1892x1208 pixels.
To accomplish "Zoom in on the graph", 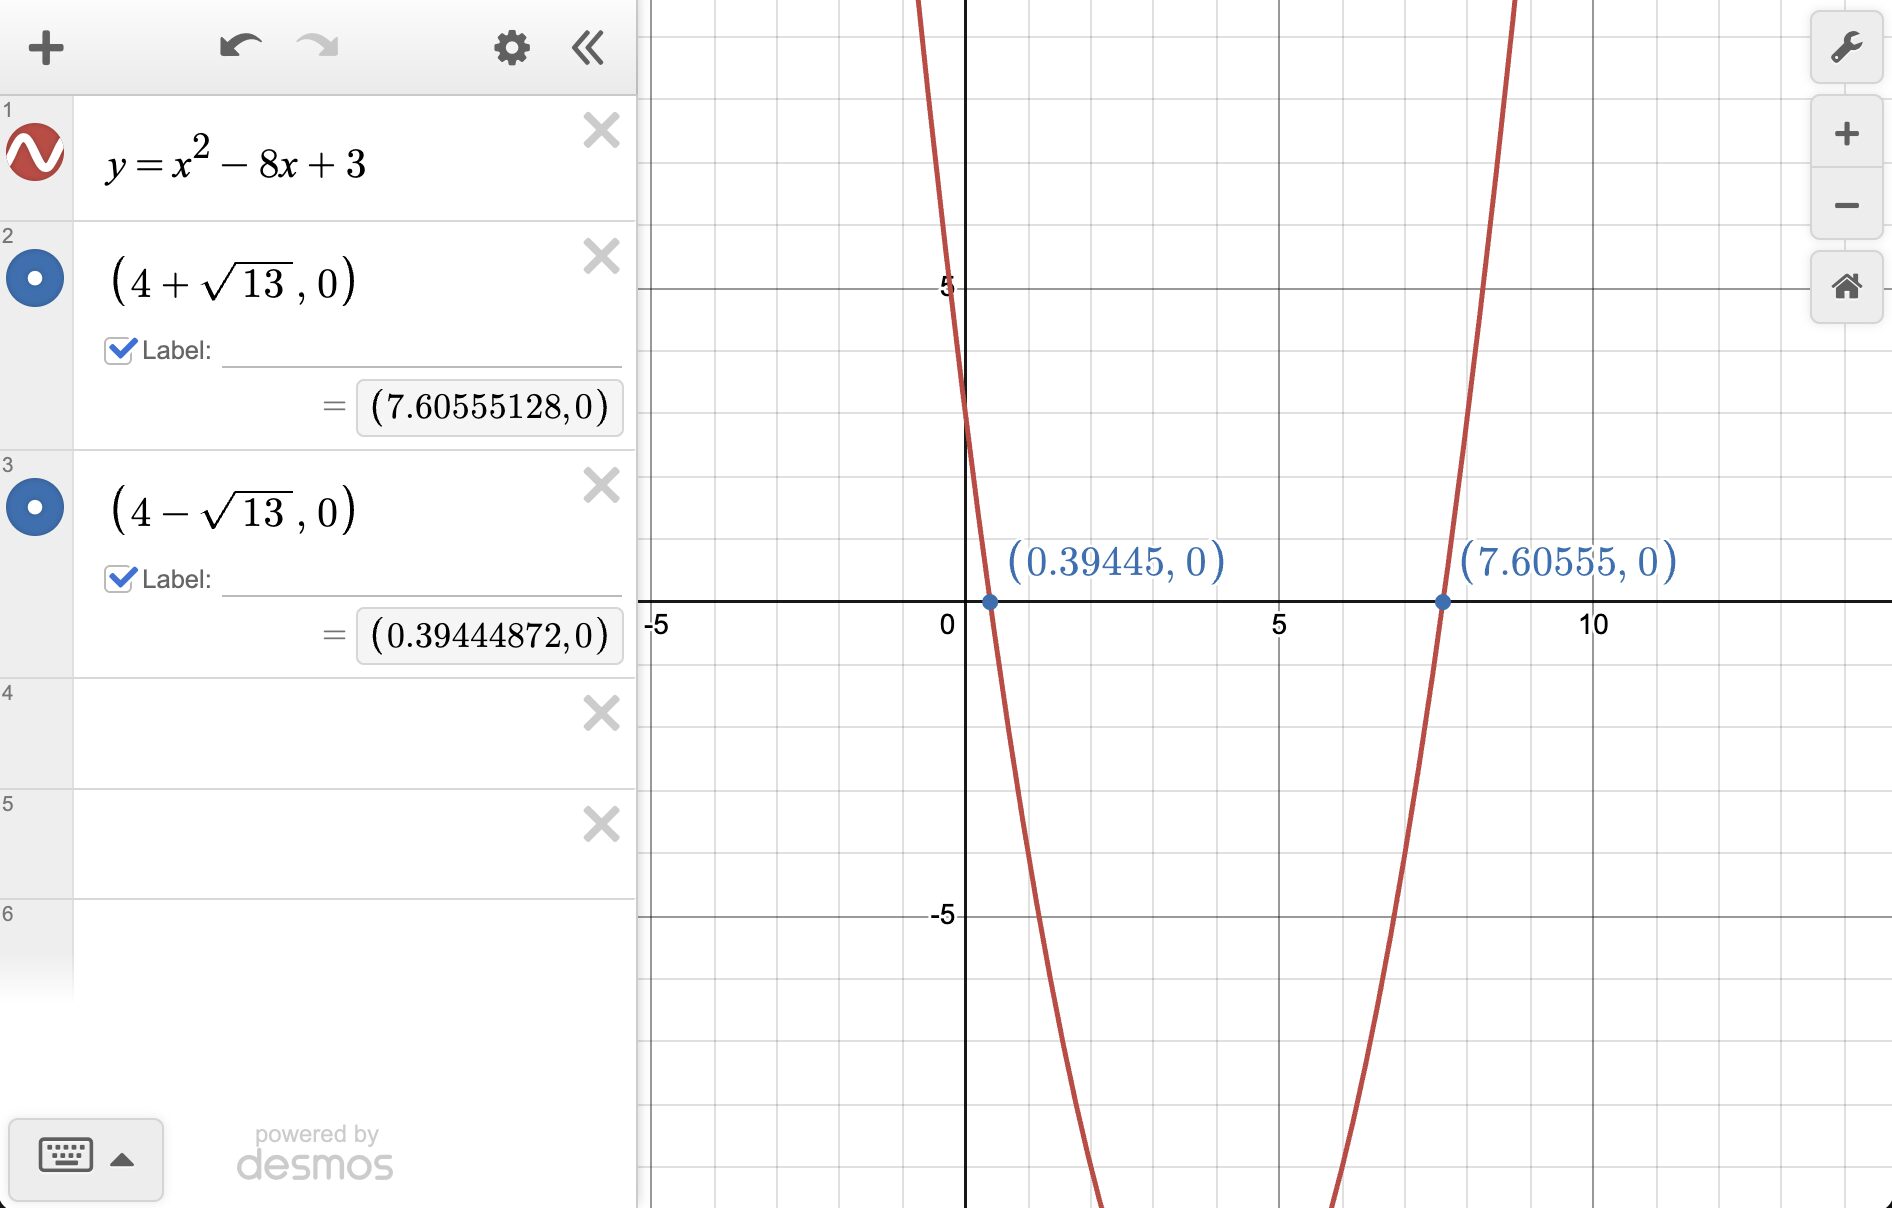I will pyautogui.click(x=1846, y=133).
